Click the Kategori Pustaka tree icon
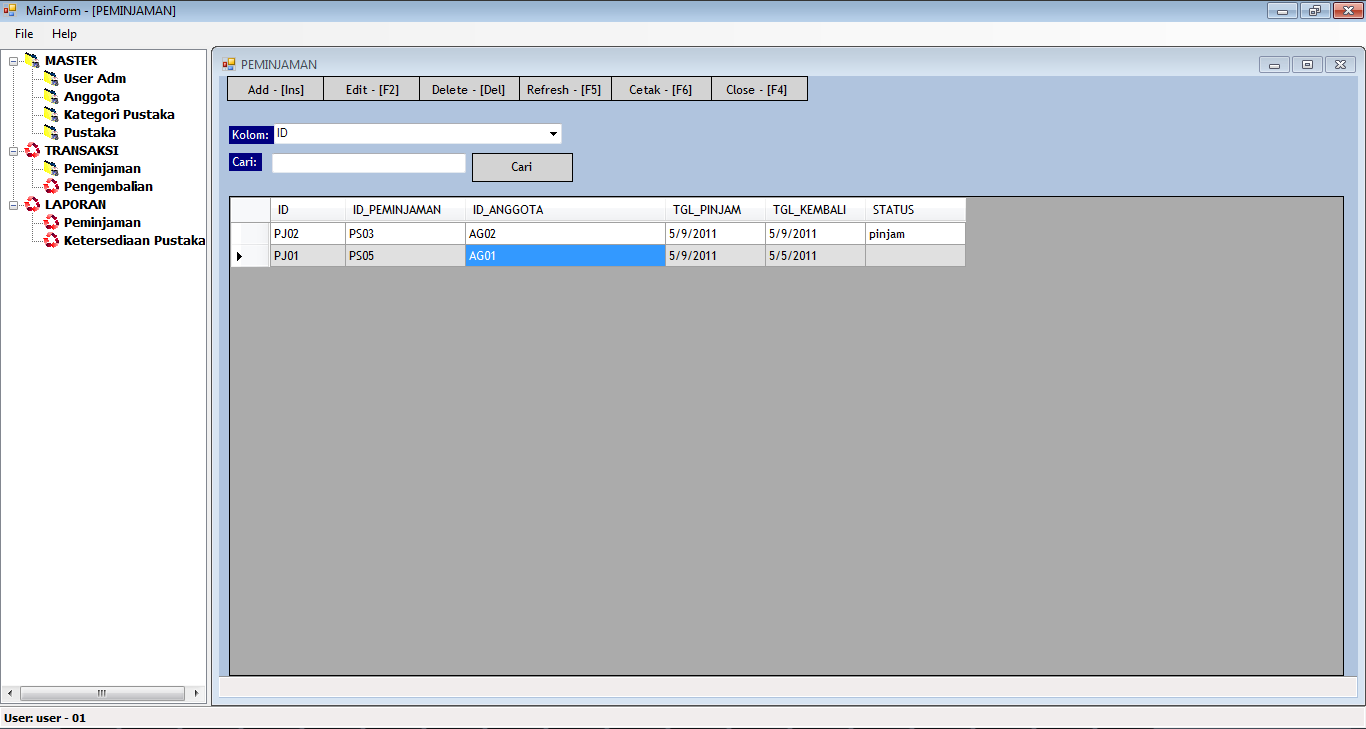 coord(51,115)
